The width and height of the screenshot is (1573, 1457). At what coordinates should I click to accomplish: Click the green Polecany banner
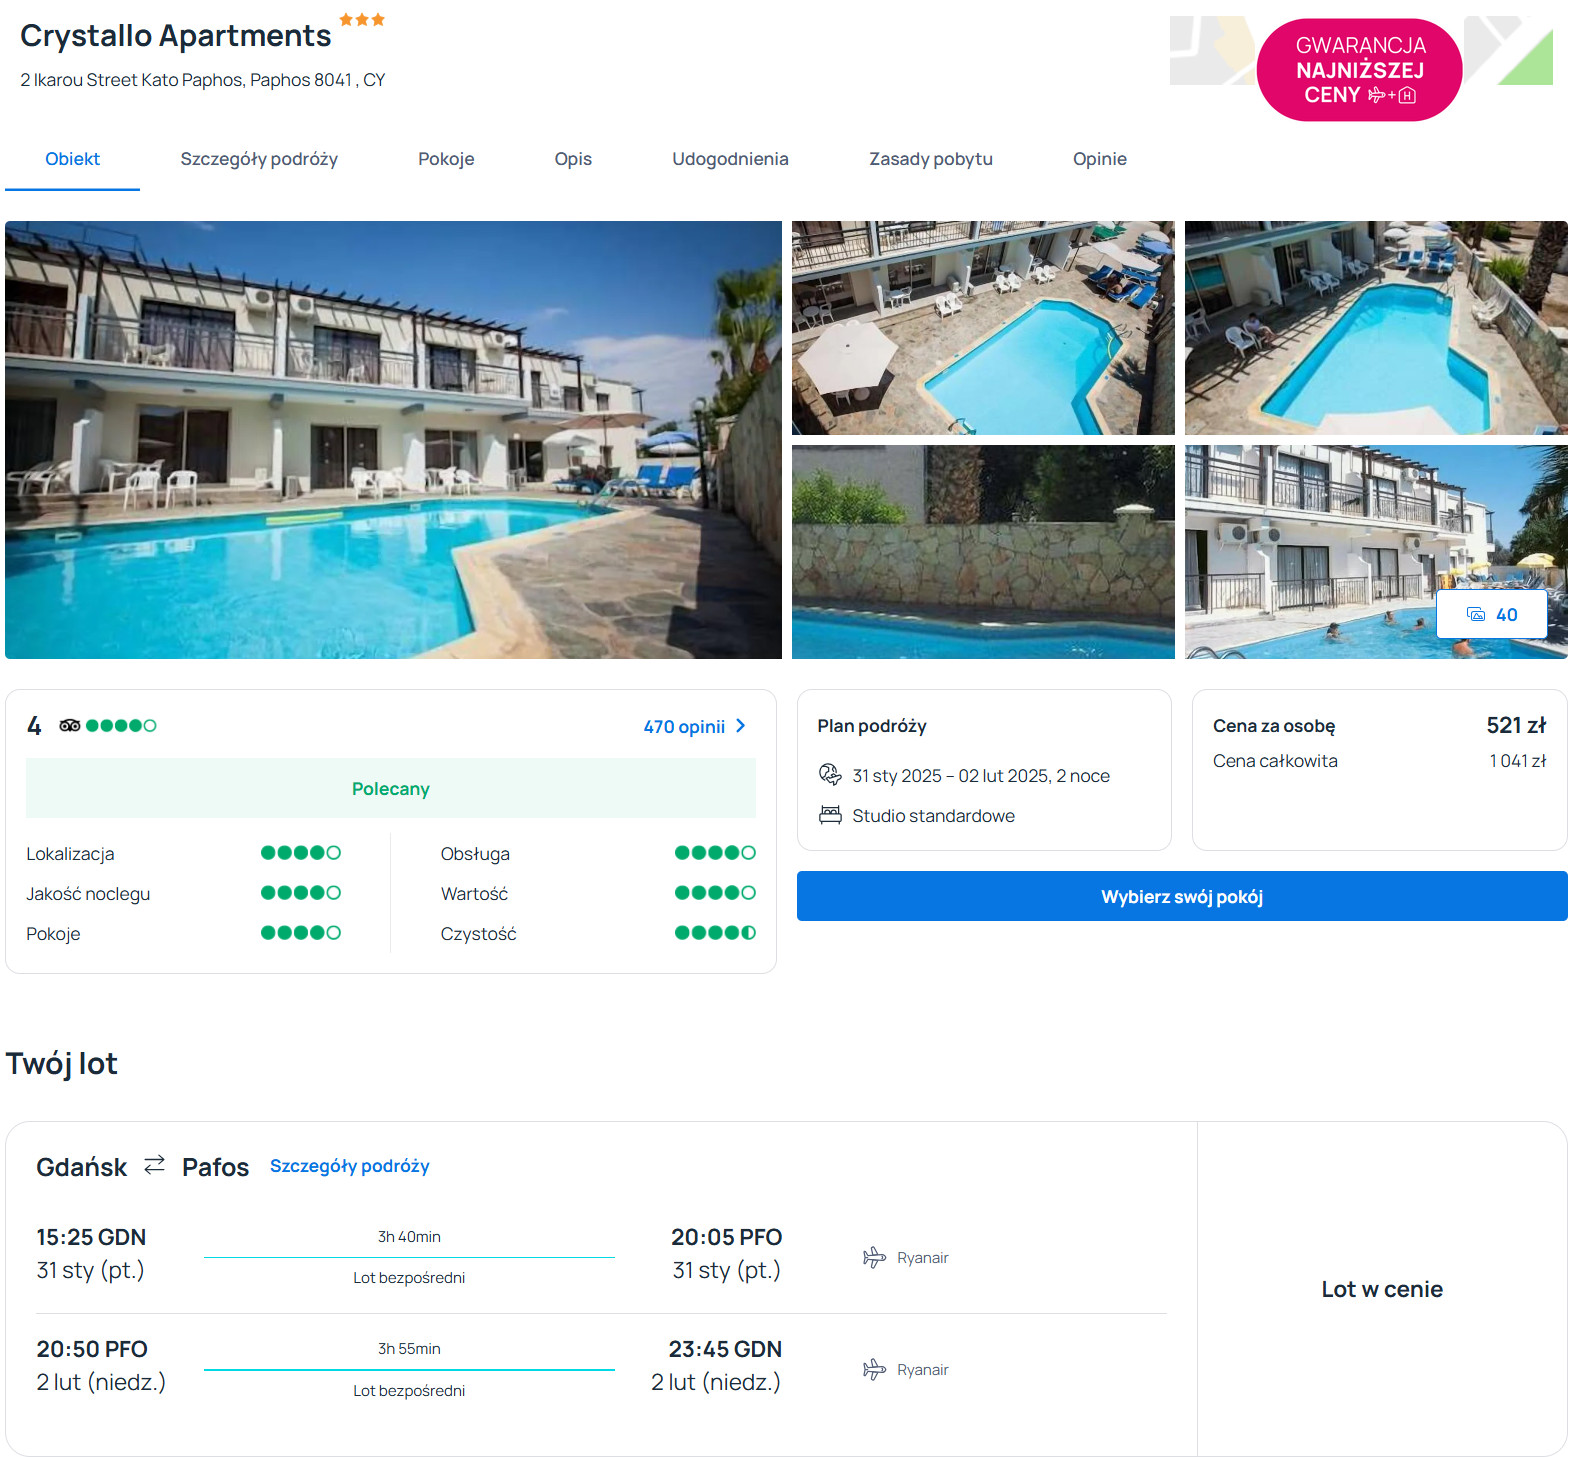pyautogui.click(x=391, y=789)
